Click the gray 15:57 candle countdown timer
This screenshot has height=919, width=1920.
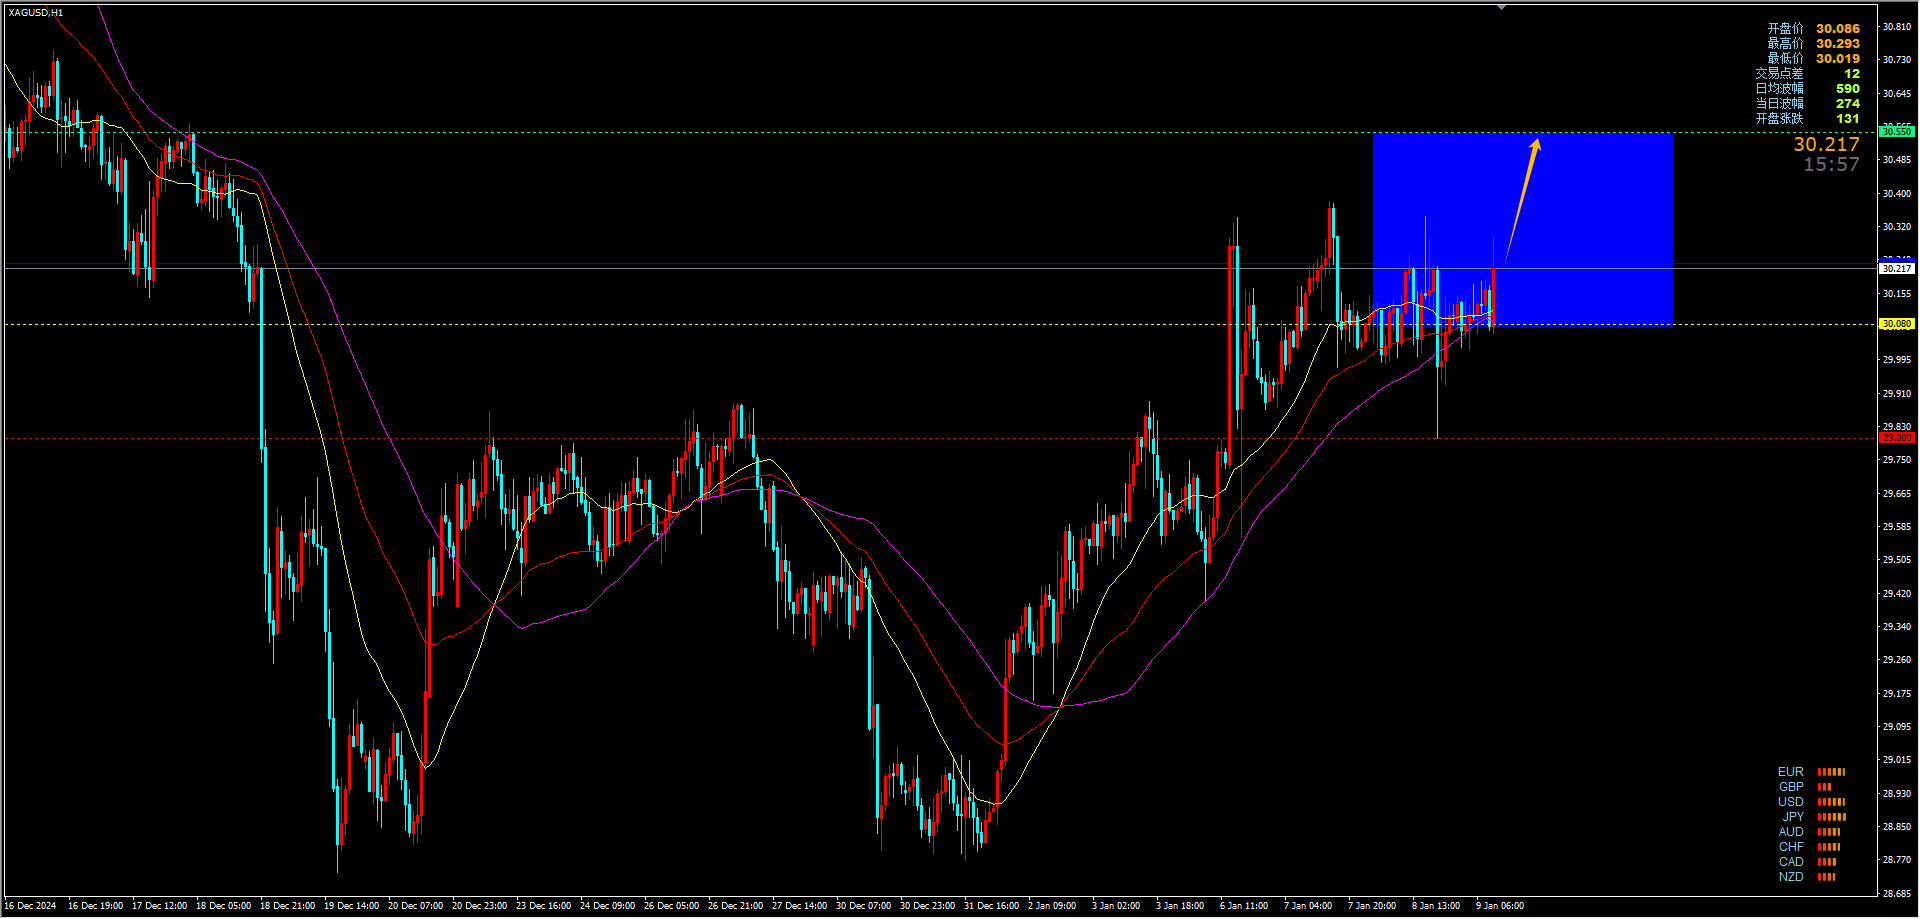1831,165
